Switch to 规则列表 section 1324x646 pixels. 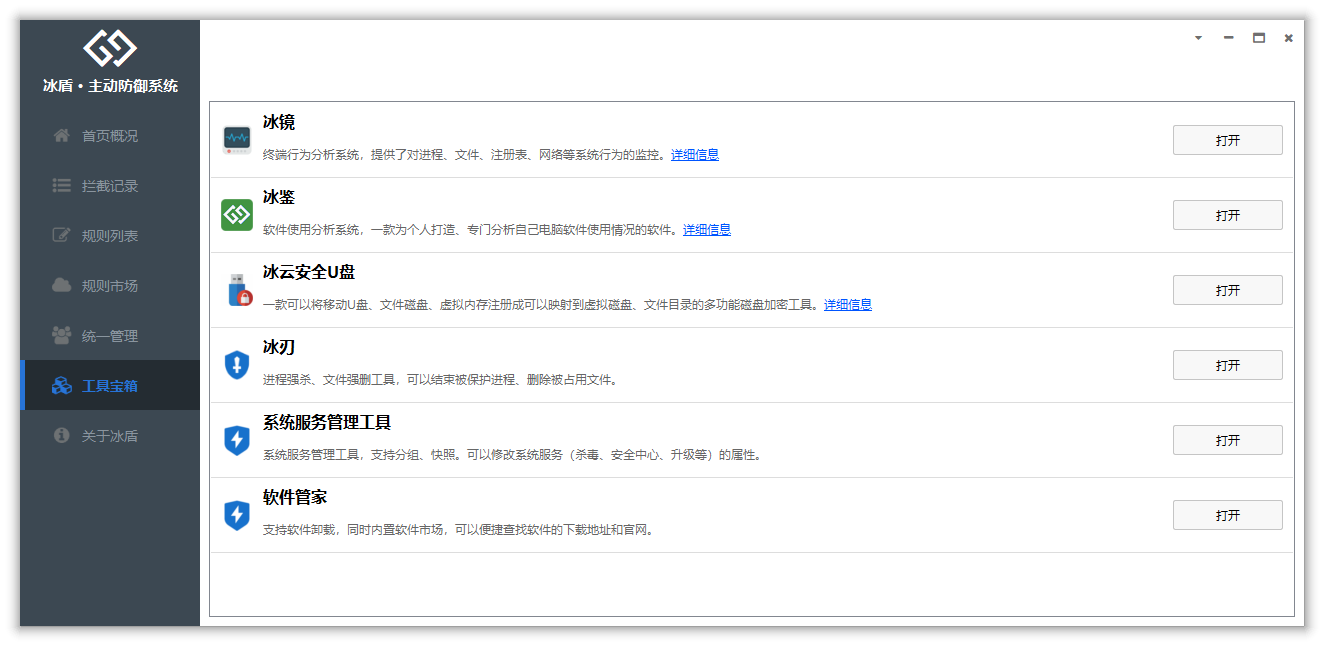pos(110,236)
